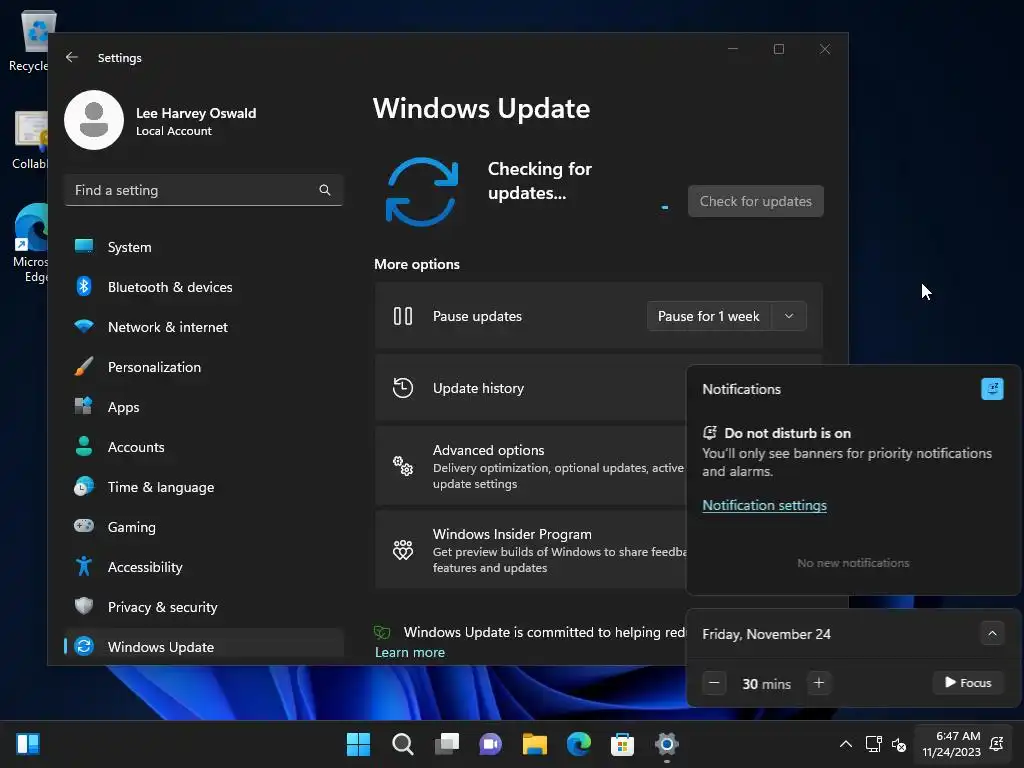Screen dimensions: 1024x768
Task: Select the Microsoft Edge desktop shortcut
Action: 30,242
